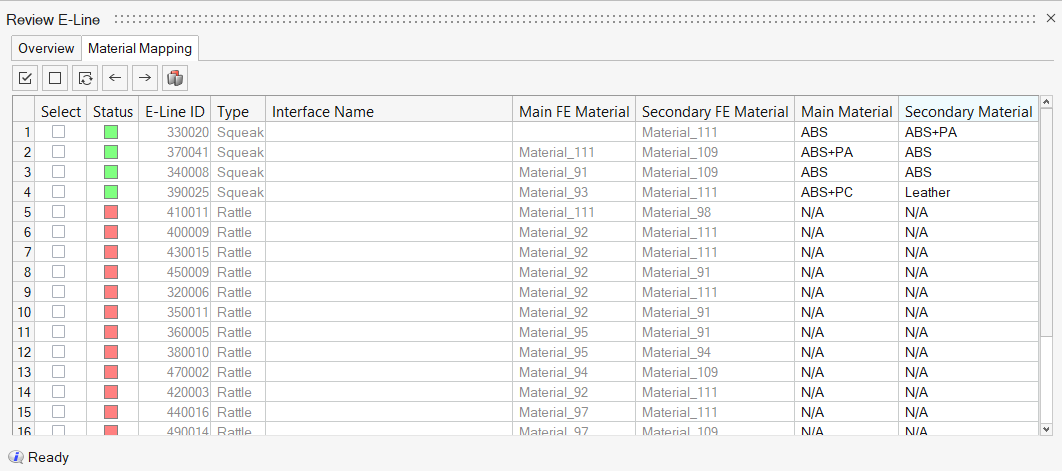
Task: Click the right arrow toolbar icon
Action: (145, 77)
